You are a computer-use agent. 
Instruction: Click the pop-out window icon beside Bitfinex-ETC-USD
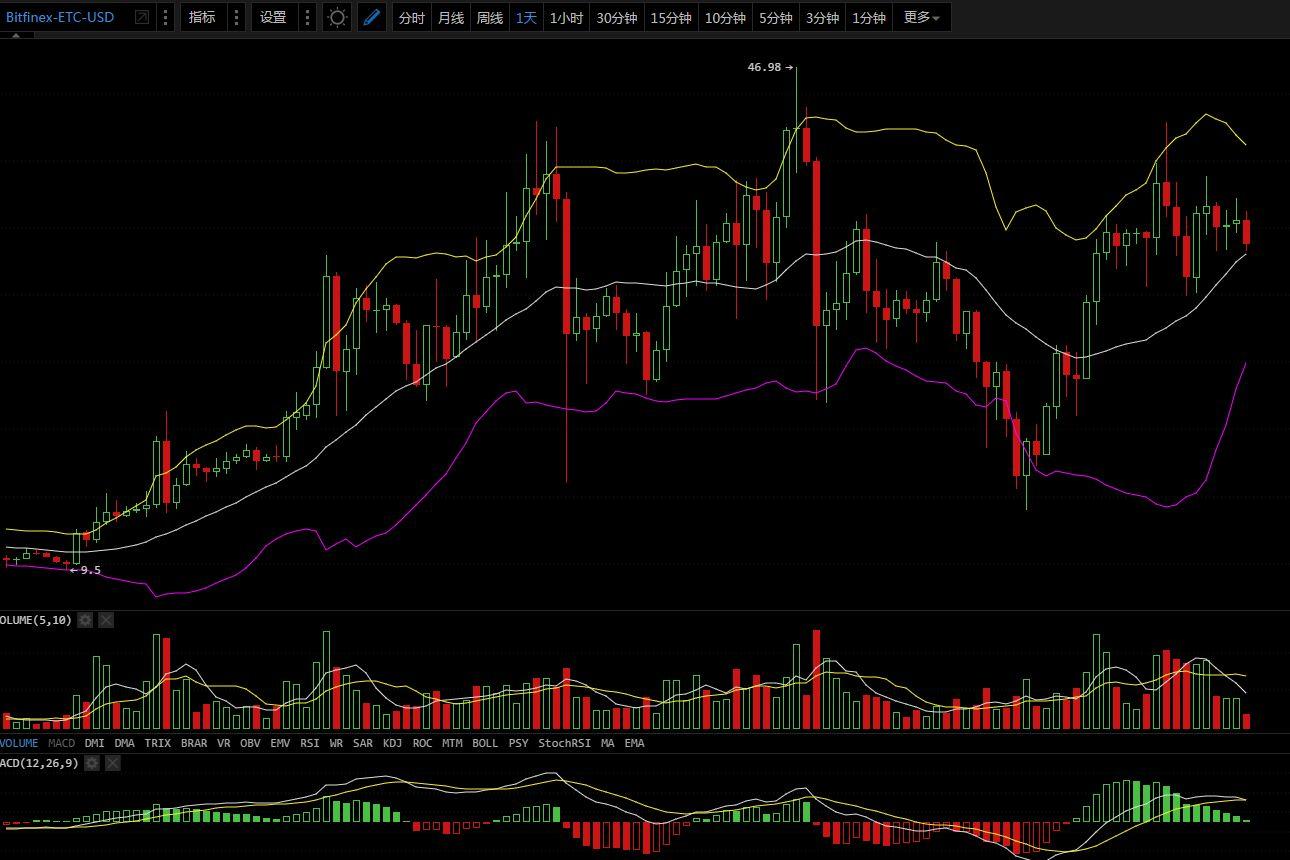click(x=142, y=17)
